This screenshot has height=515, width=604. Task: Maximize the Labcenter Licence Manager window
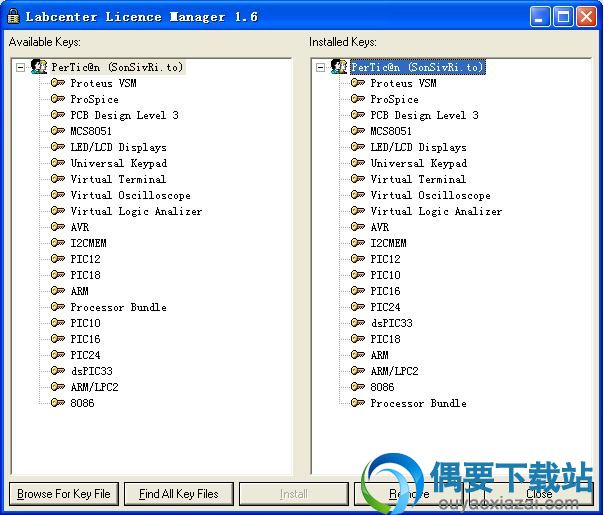click(563, 17)
